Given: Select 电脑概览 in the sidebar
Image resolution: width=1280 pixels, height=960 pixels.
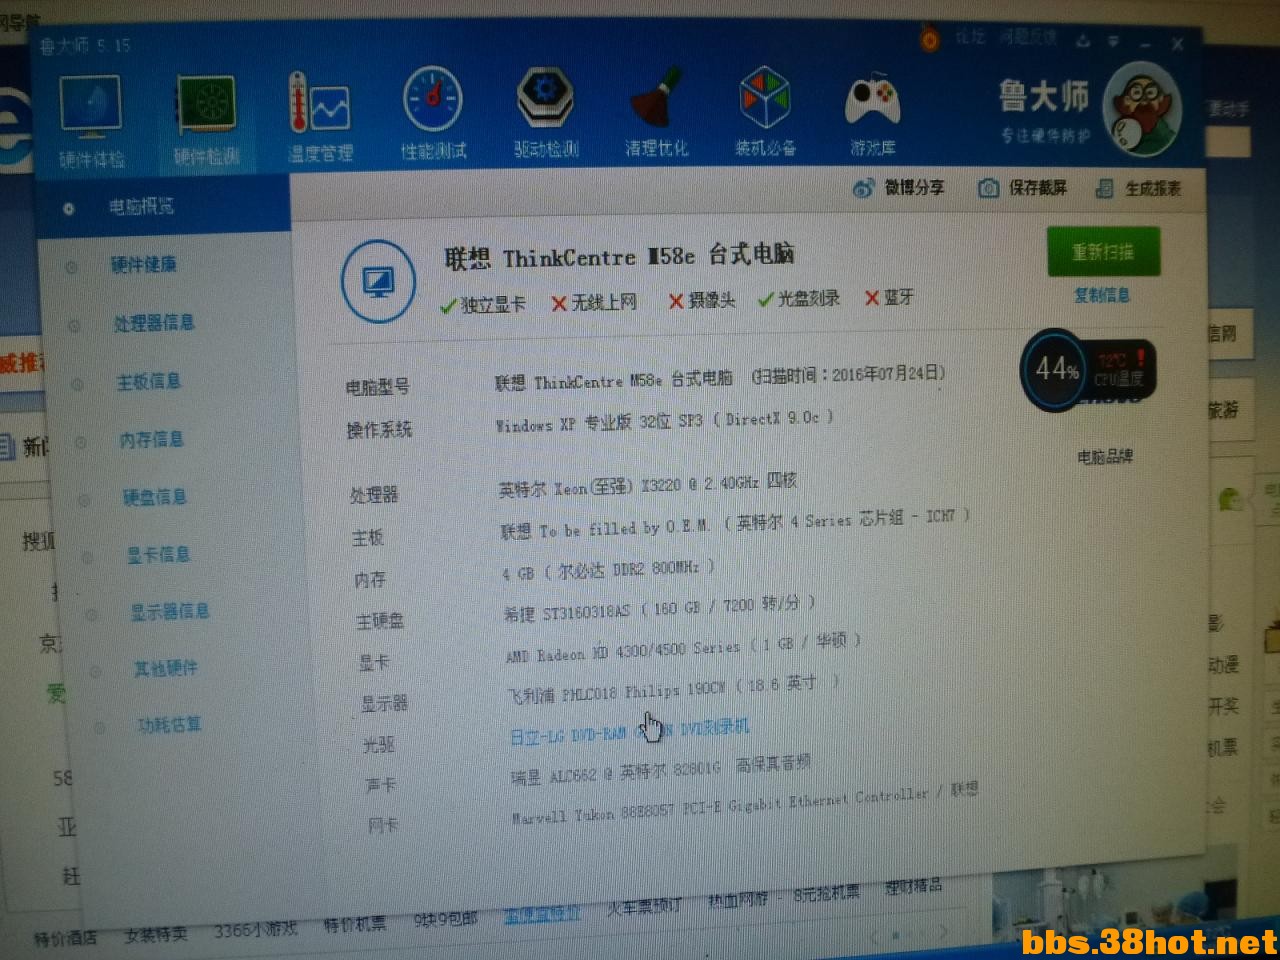Looking at the screenshot, I should click(x=140, y=207).
